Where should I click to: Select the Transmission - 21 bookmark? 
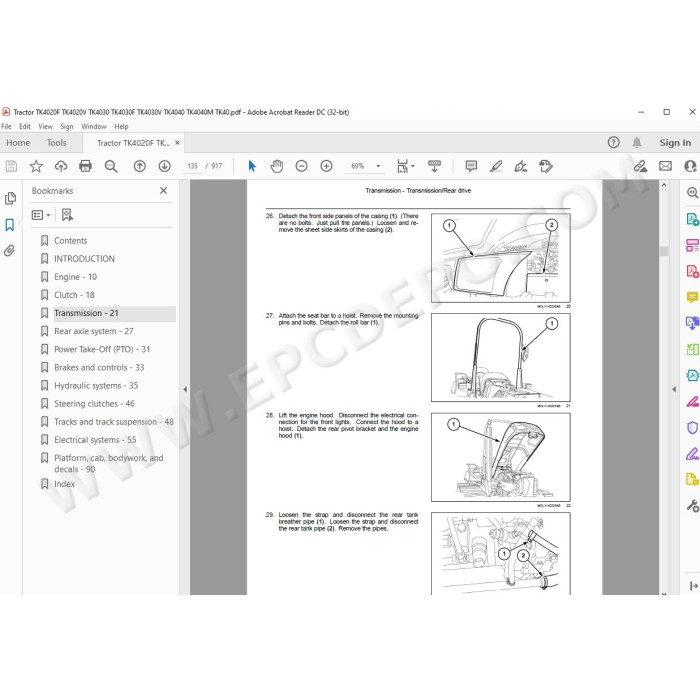tap(86, 313)
